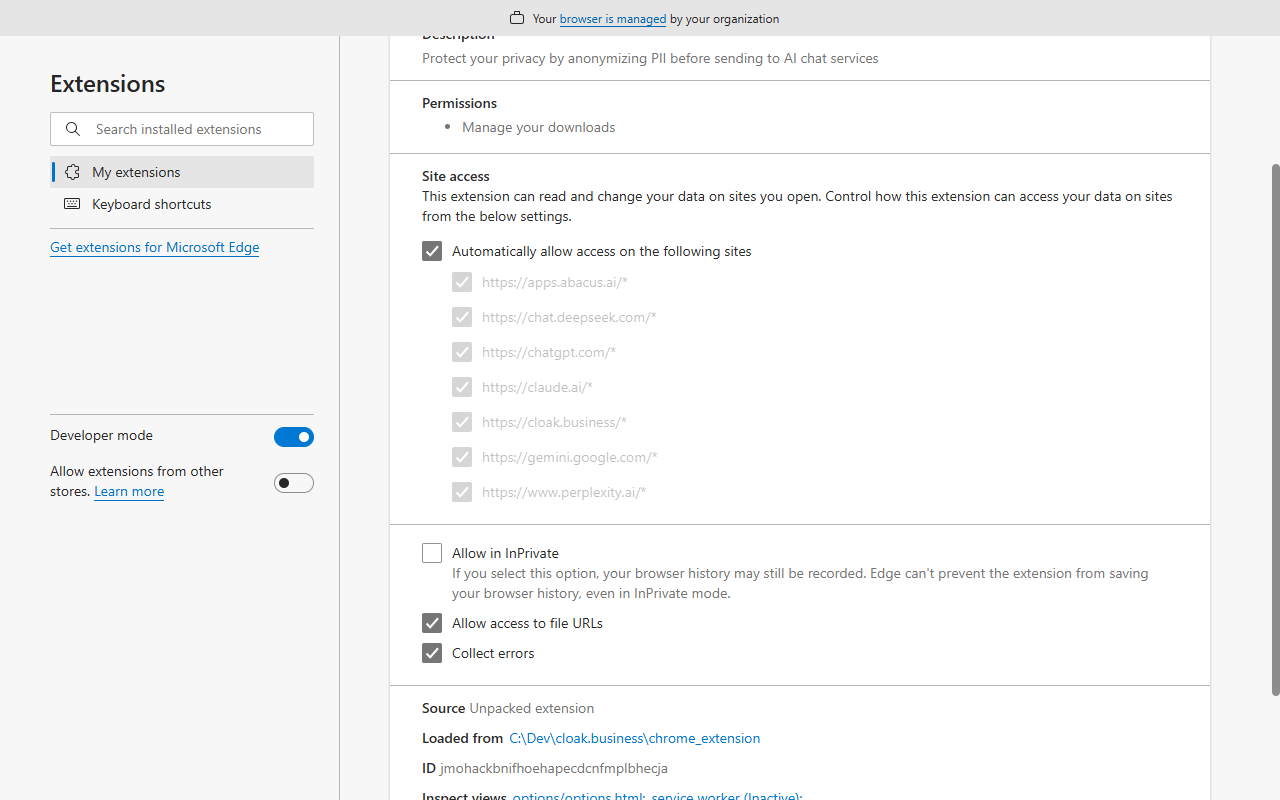Uncheck Automatically allow access on following sites

(432, 251)
